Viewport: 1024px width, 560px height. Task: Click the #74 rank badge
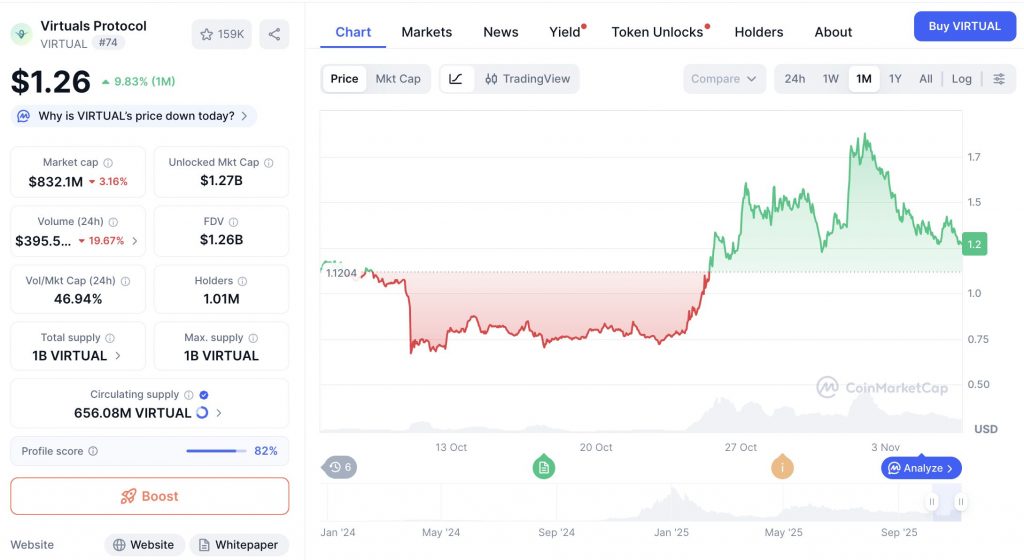coord(108,42)
